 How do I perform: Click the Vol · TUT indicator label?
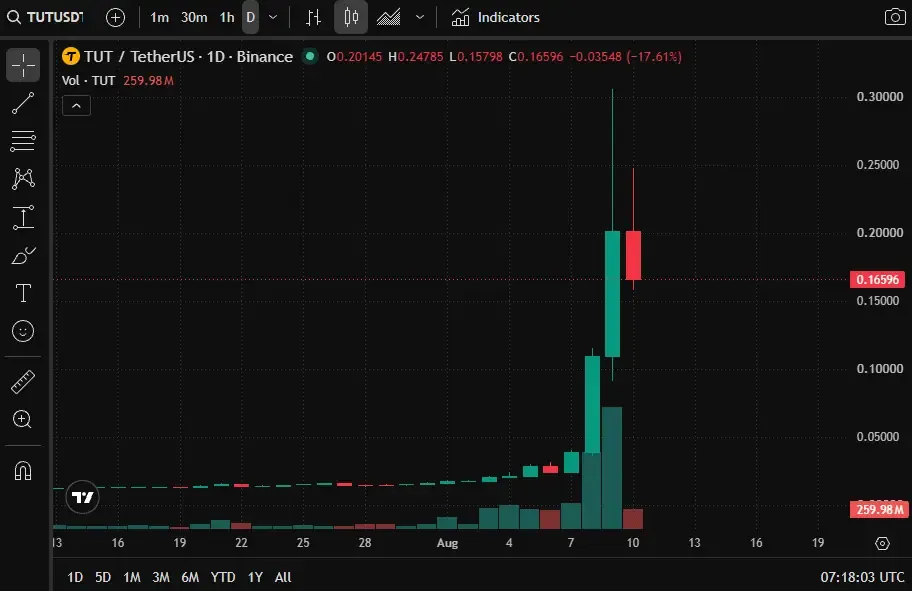click(x=88, y=80)
